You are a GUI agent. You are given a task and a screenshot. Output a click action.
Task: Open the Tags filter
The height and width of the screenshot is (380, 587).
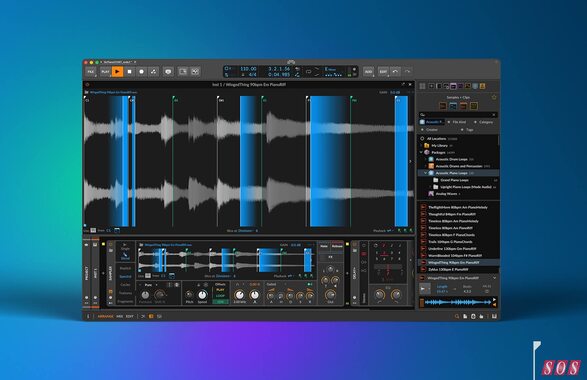click(467, 130)
